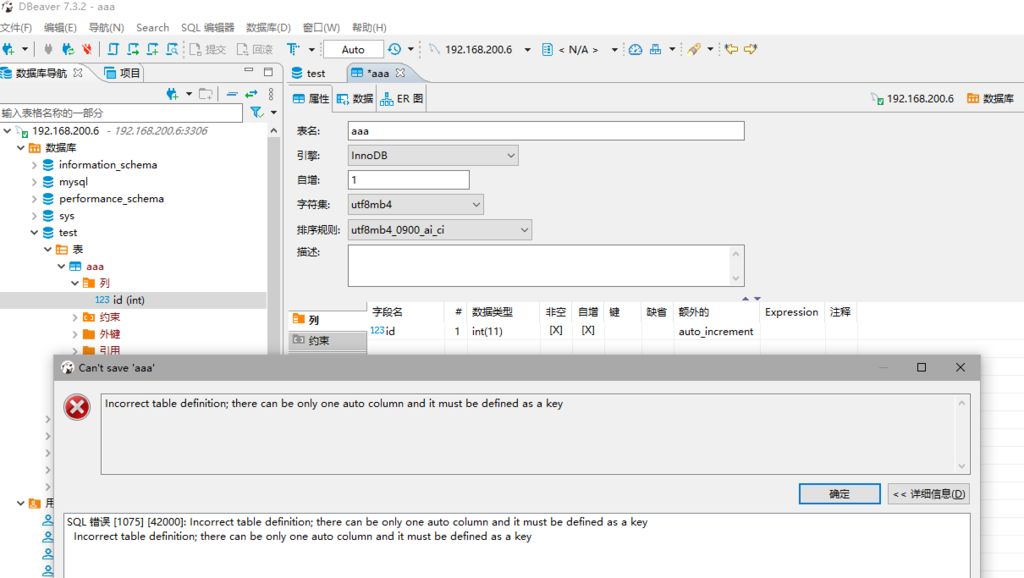
Task: Open the SQL 编辑器 menu
Action: pyautogui.click(x=208, y=27)
